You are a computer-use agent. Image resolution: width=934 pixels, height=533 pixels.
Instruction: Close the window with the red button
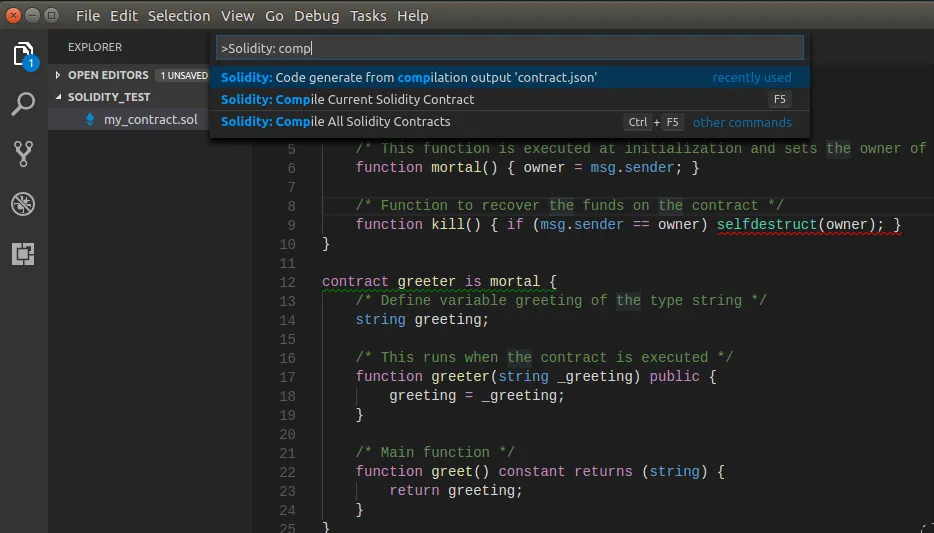coord(13,15)
